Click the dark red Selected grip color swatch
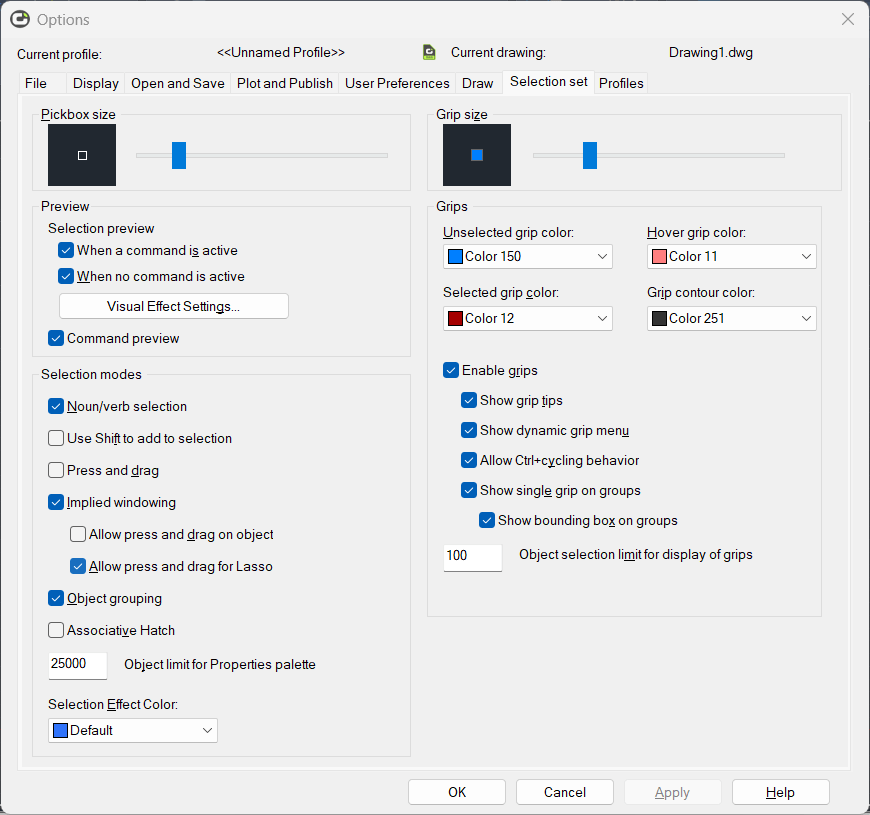 click(456, 318)
